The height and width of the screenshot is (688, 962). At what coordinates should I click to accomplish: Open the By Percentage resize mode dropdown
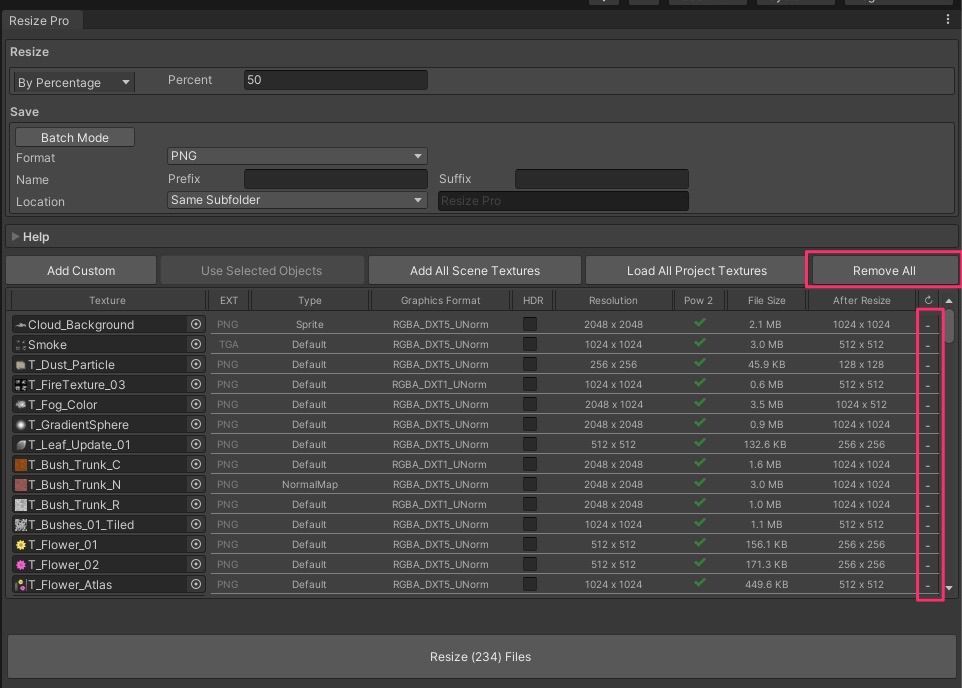pyautogui.click(x=74, y=82)
